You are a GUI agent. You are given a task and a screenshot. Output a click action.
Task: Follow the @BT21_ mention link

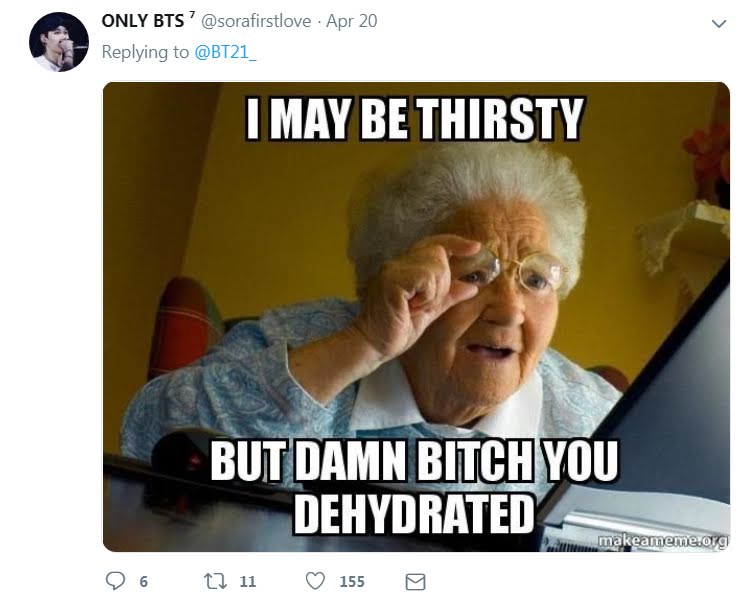(x=225, y=52)
